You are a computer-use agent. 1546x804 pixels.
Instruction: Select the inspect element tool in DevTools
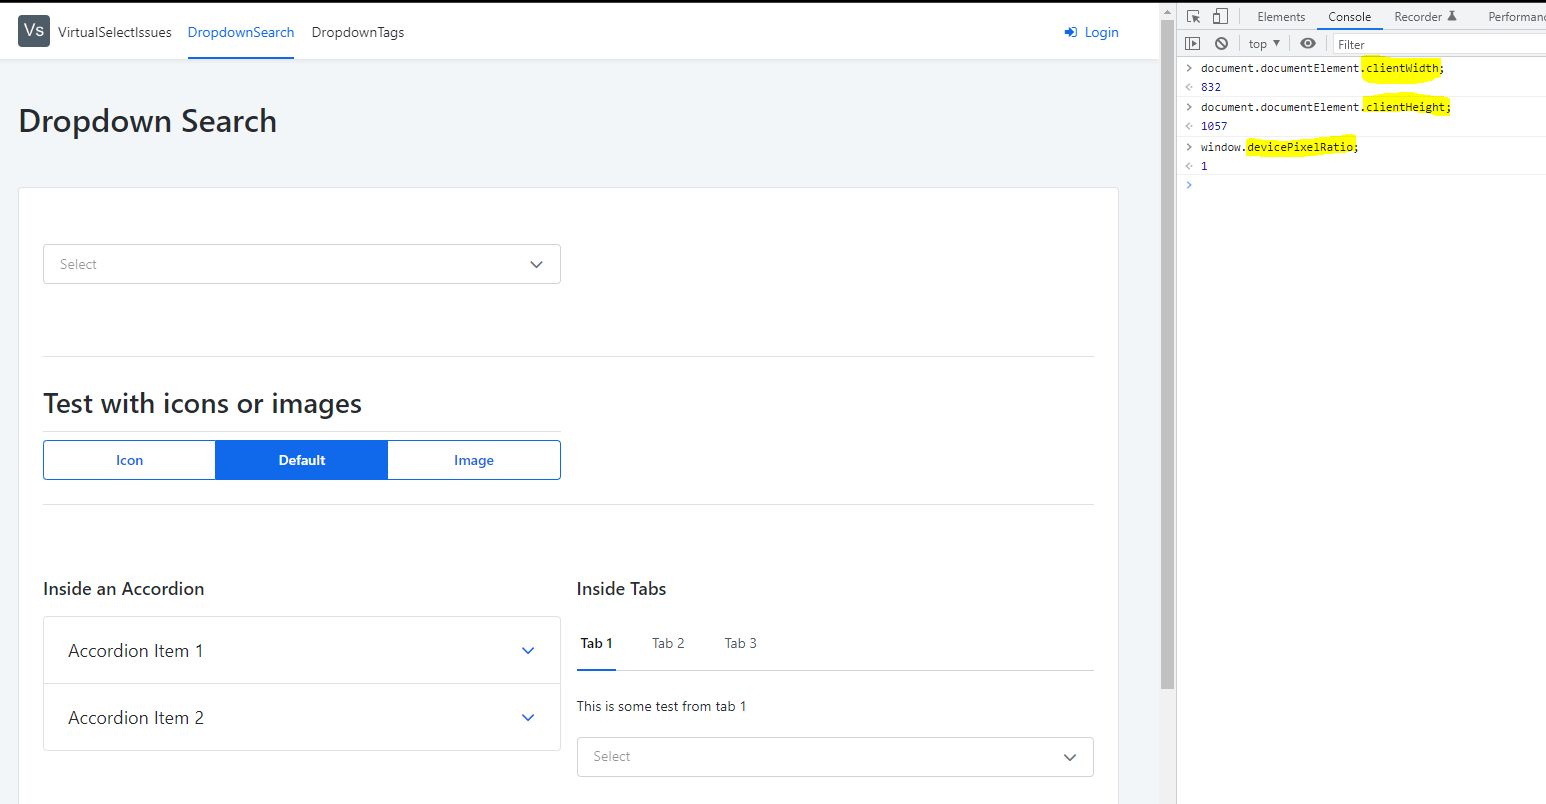point(1191,16)
